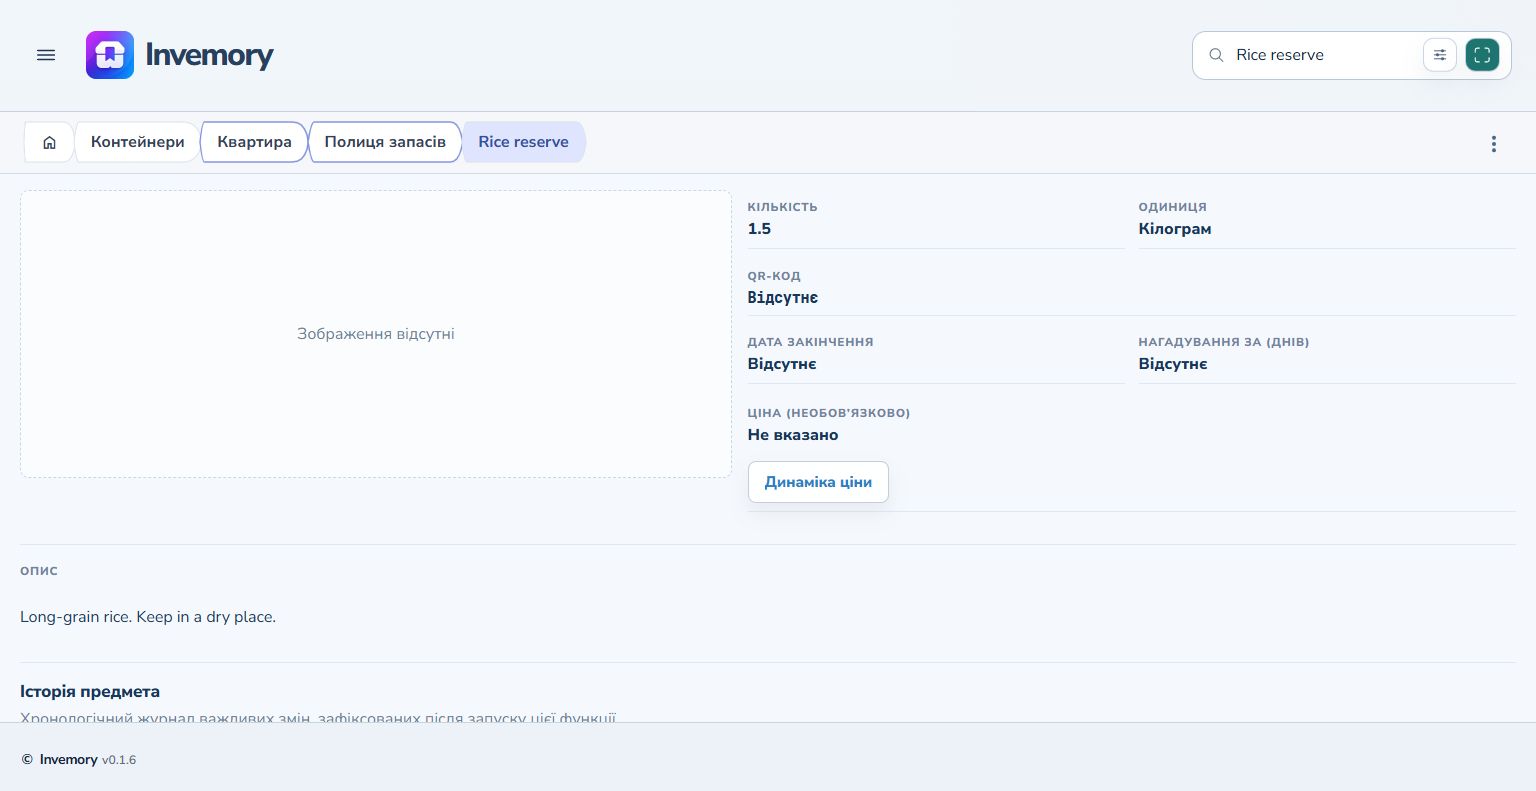Go to the home breadcrumb

49,142
